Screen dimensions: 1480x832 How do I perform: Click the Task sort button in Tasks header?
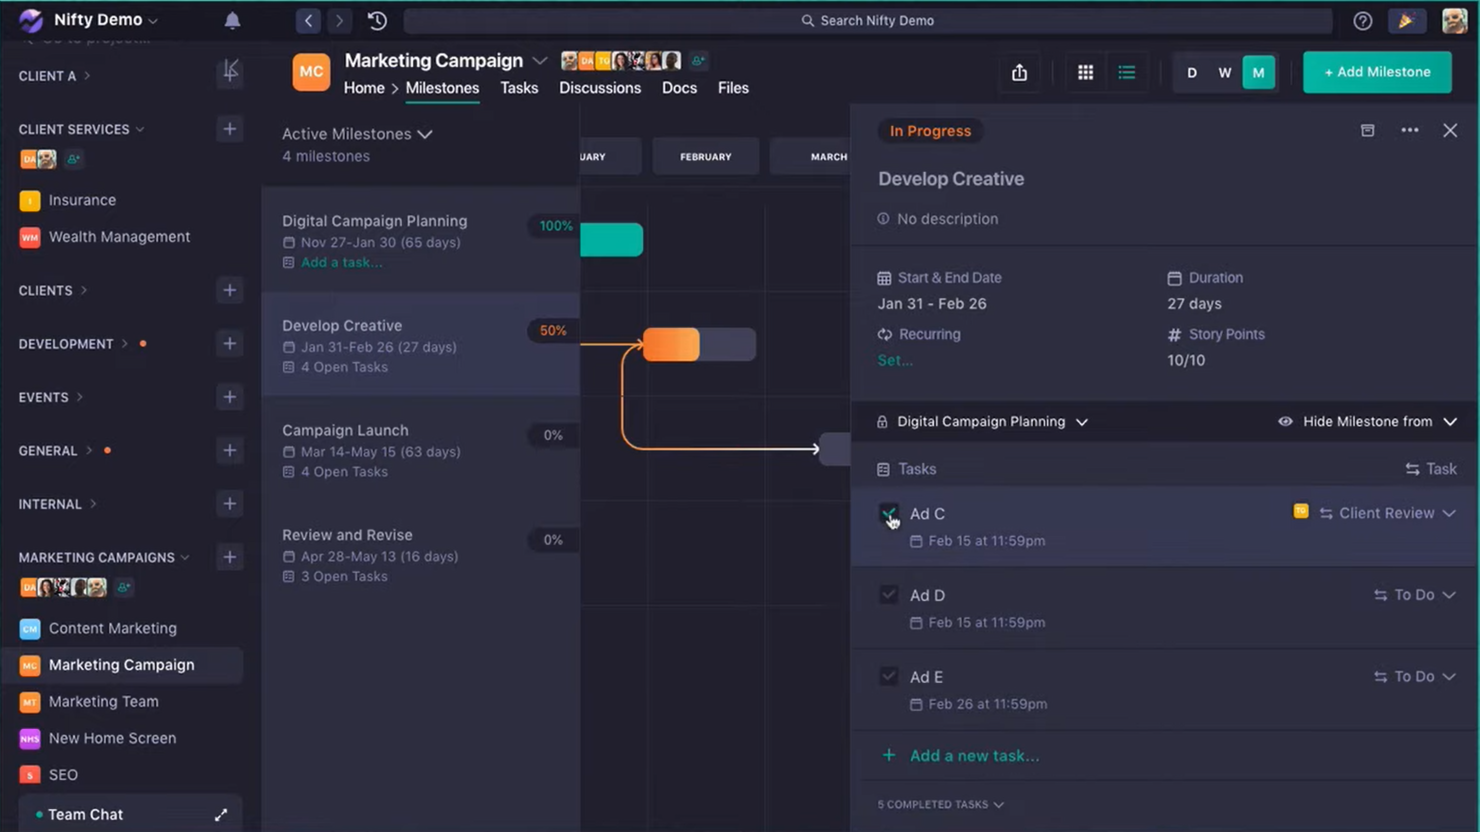pos(1431,469)
